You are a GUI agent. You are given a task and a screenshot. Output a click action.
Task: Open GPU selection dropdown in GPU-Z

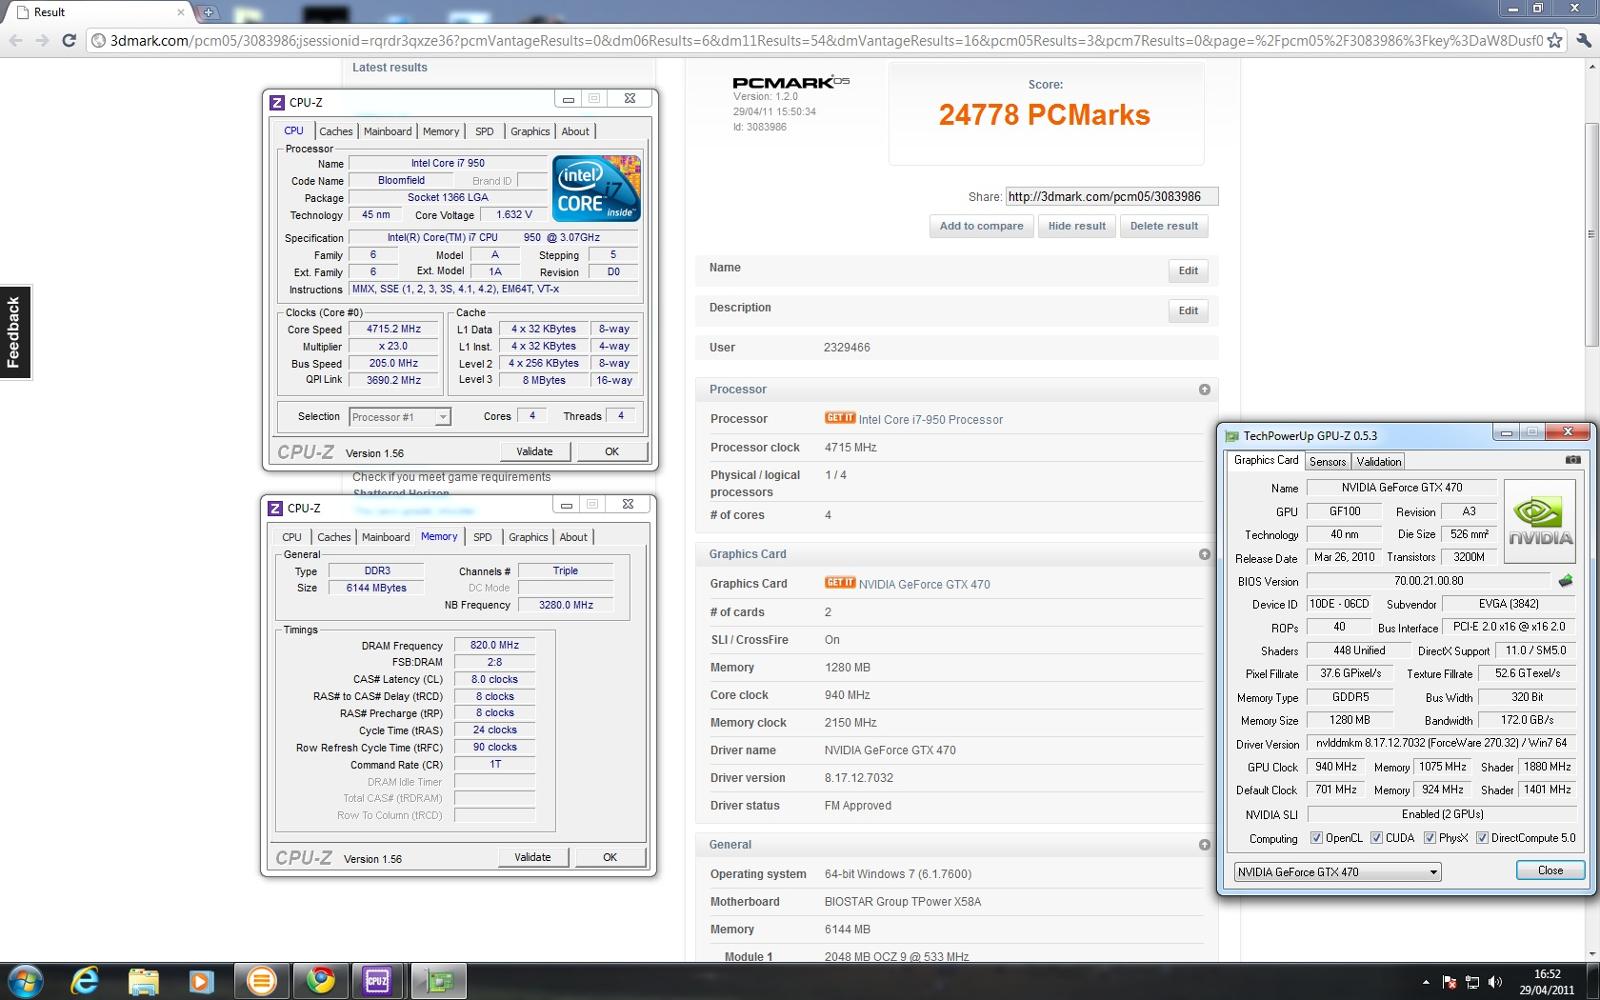pos(1337,872)
